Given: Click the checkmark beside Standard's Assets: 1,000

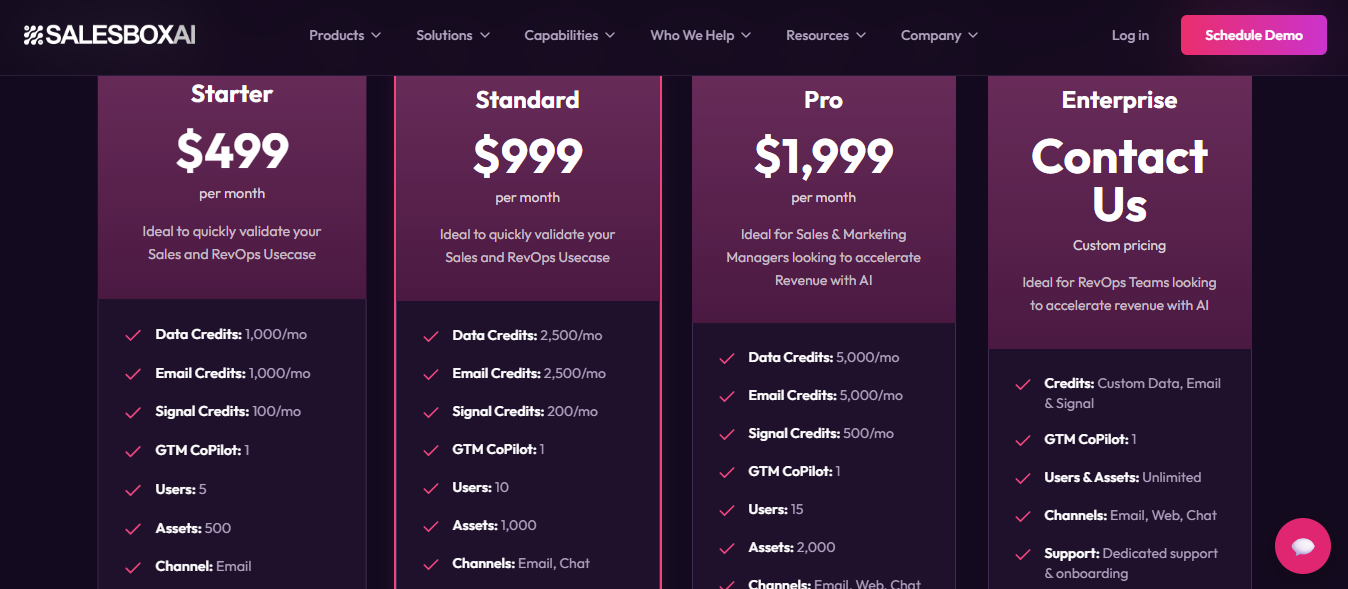Looking at the screenshot, I should tap(429, 526).
